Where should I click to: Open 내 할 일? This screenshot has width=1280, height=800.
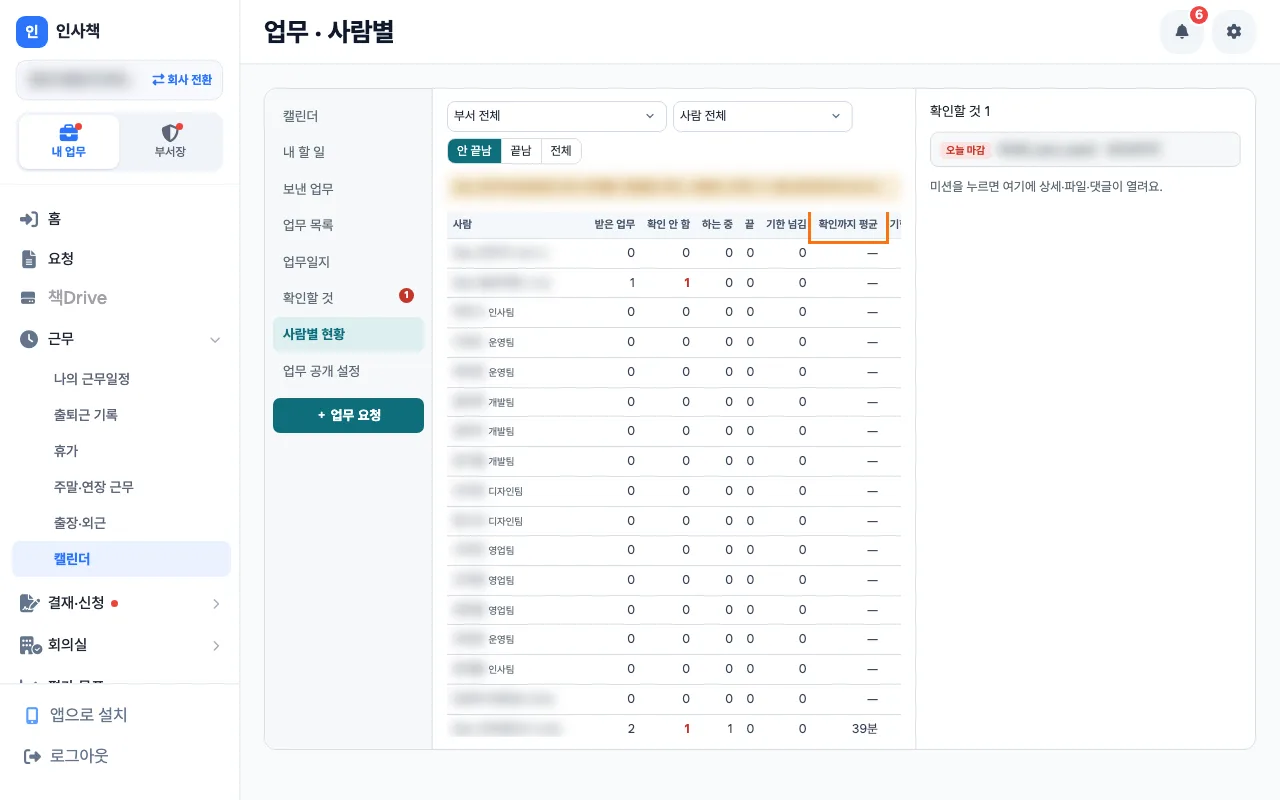point(348,152)
